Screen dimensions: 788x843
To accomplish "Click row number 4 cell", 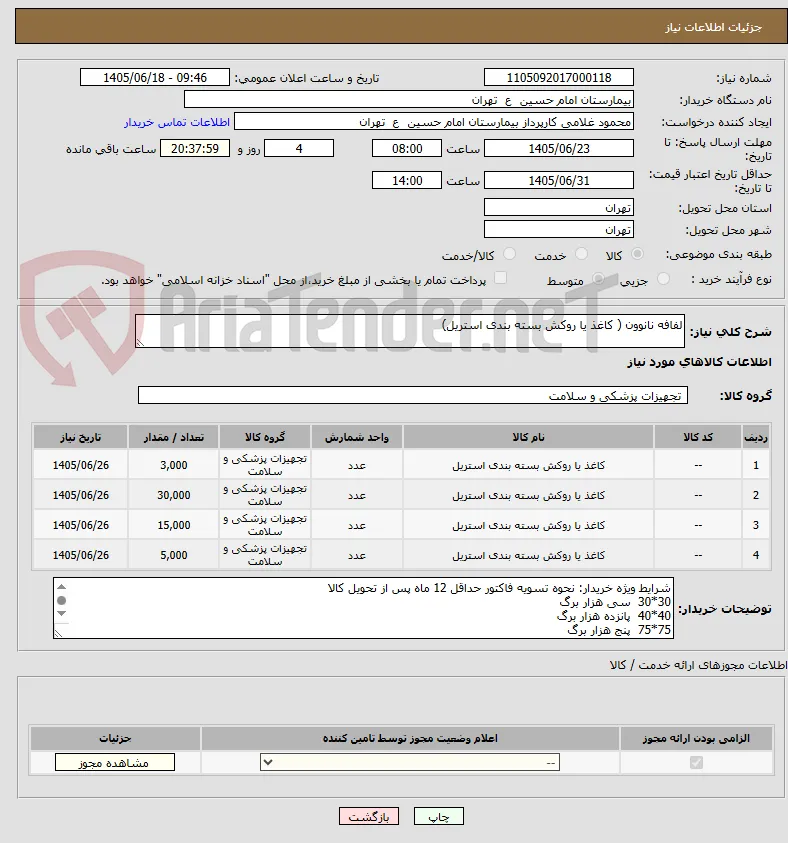I will click(x=756, y=555).
